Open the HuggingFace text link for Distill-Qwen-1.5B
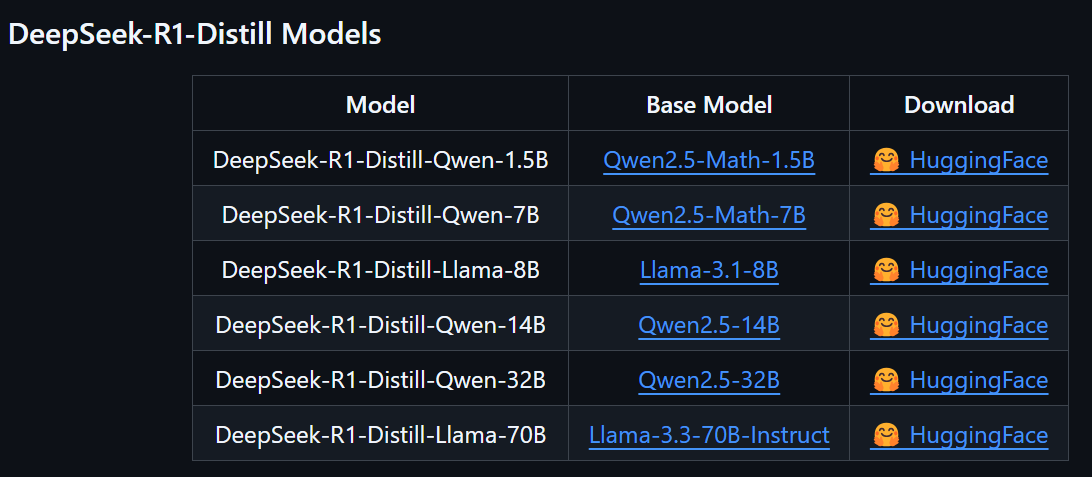Viewport: 1092px width, 477px height. (x=978, y=160)
